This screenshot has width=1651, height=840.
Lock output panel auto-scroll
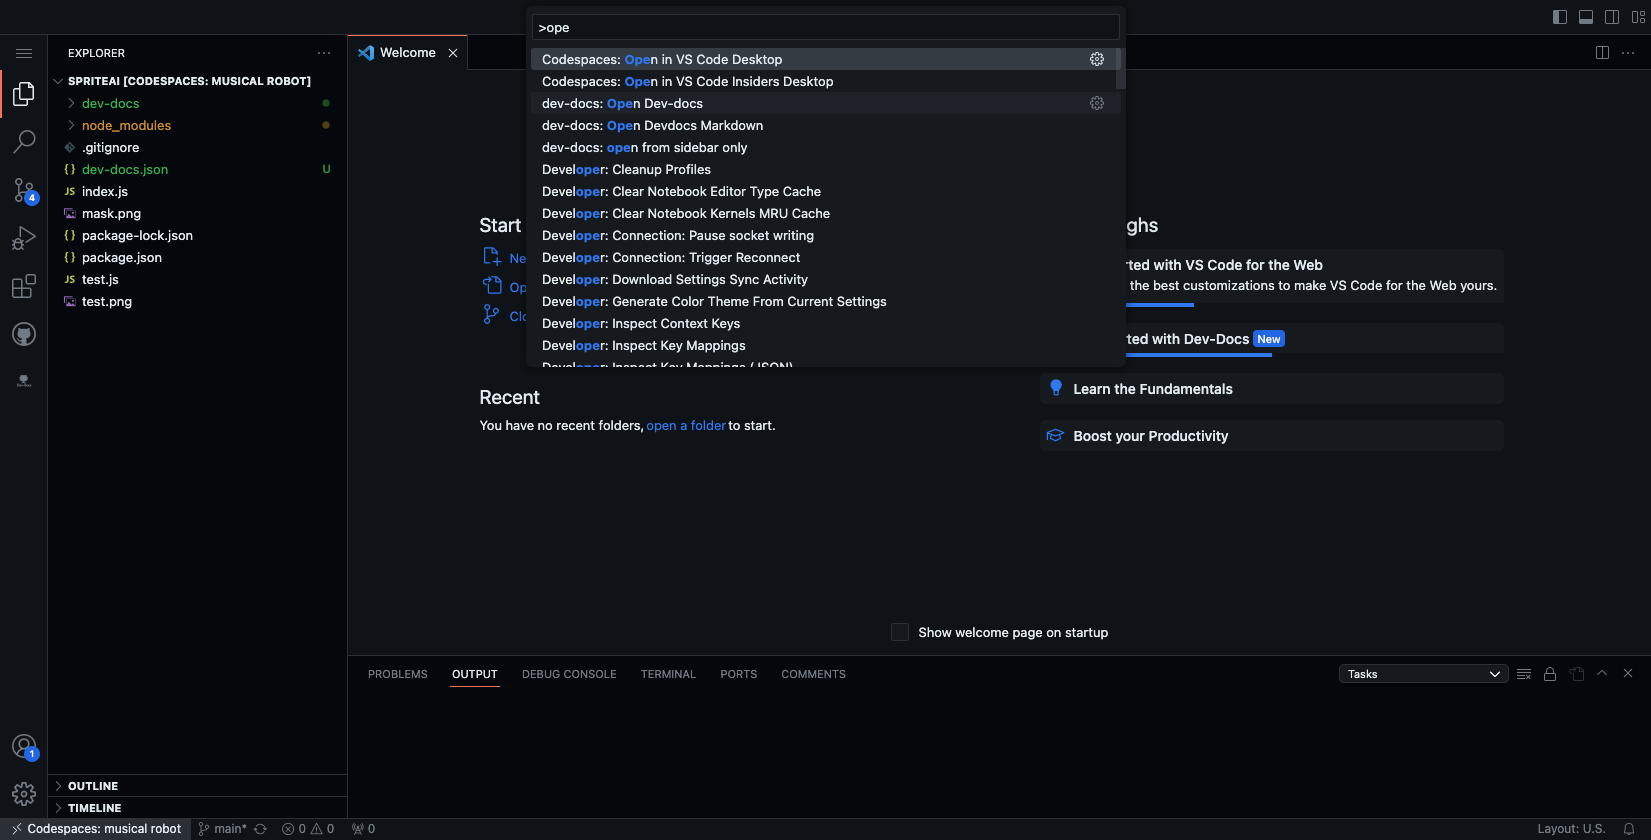click(x=1550, y=674)
